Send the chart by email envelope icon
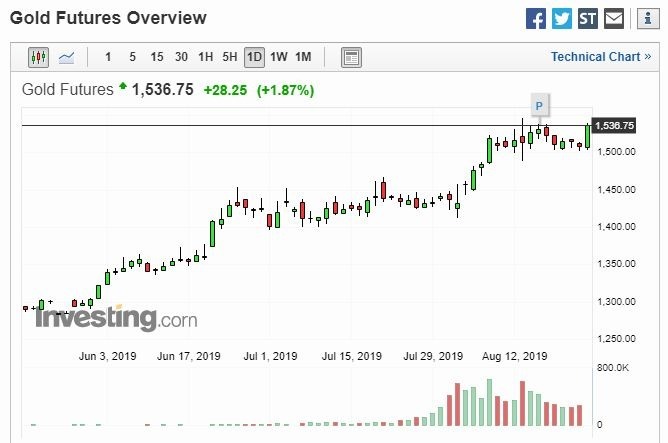Screen dimensions: 668x443 [x=614, y=19]
